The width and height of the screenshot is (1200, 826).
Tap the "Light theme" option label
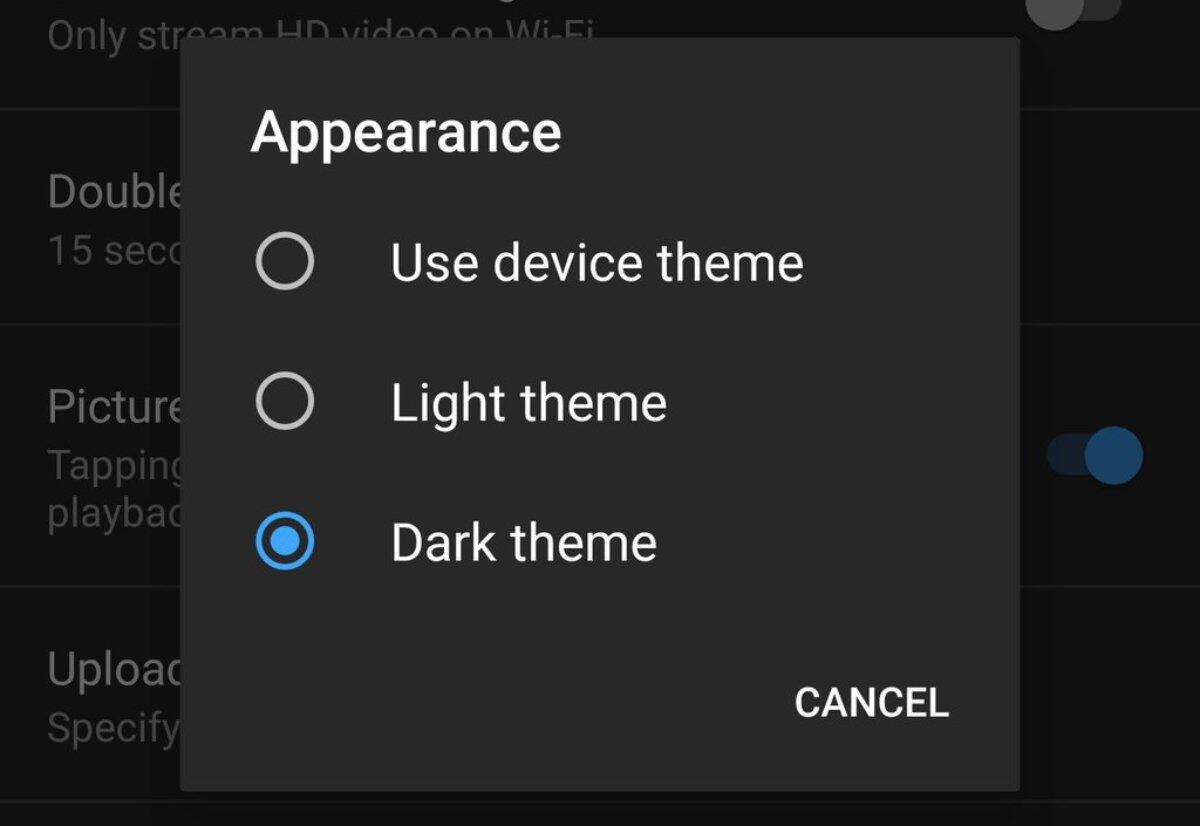[x=528, y=402]
